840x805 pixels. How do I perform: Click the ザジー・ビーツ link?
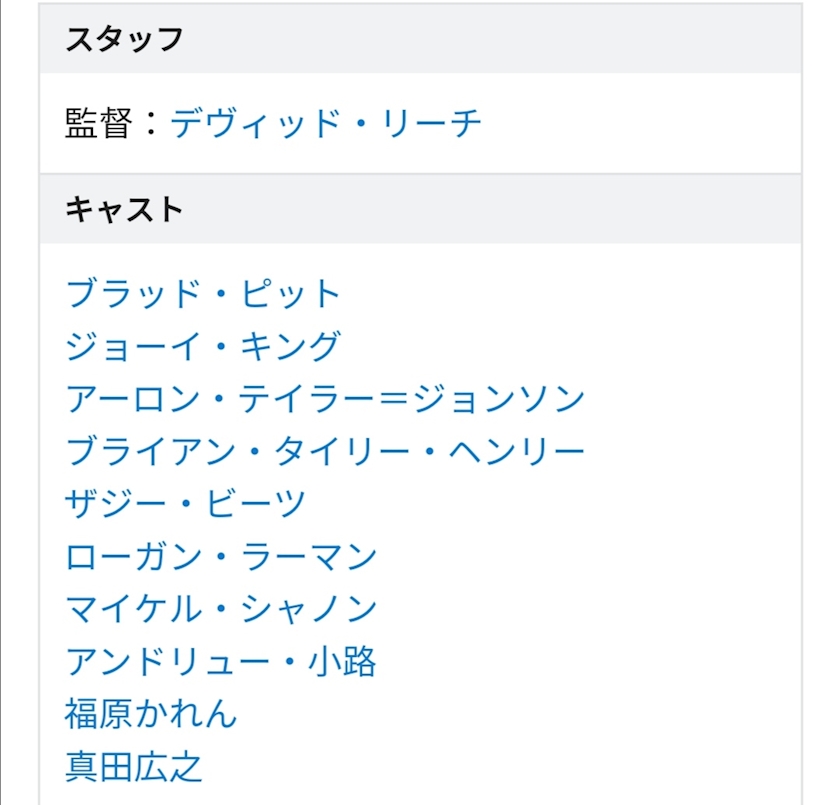pyautogui.click(x=185, y=504)
